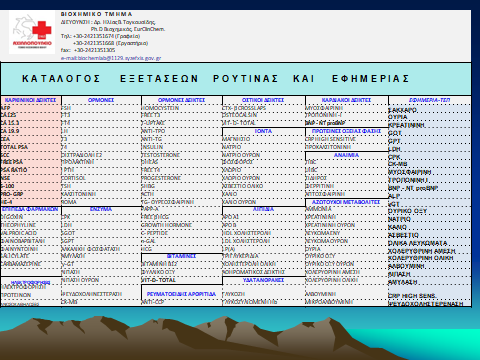Image resolution: width=480 pixels, height=360 pixels.
Task: Open the biochemlab e-mail address link
Action: click(x=111, y=58)
